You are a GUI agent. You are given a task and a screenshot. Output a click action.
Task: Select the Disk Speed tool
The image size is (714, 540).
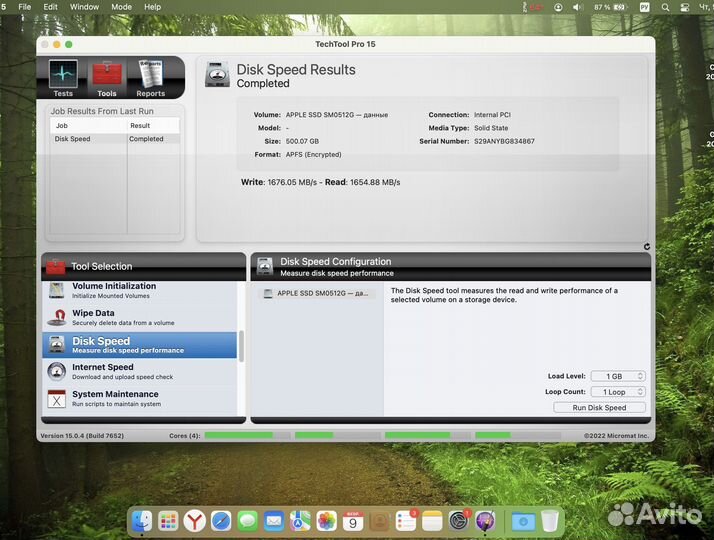[x=139, y=345]
